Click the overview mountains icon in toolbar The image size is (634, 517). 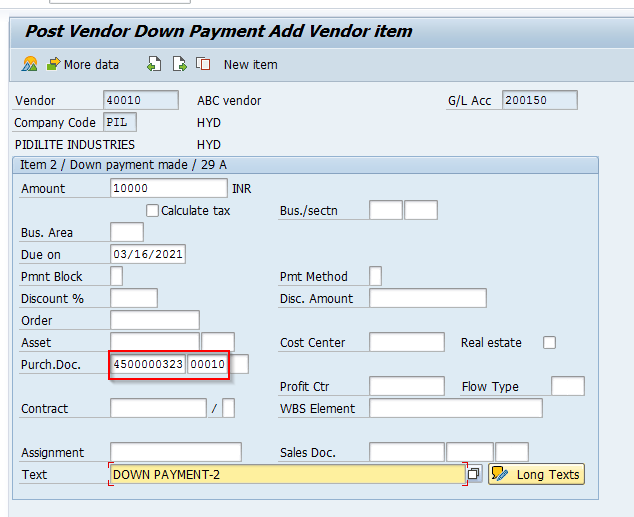tap(30, 64)
